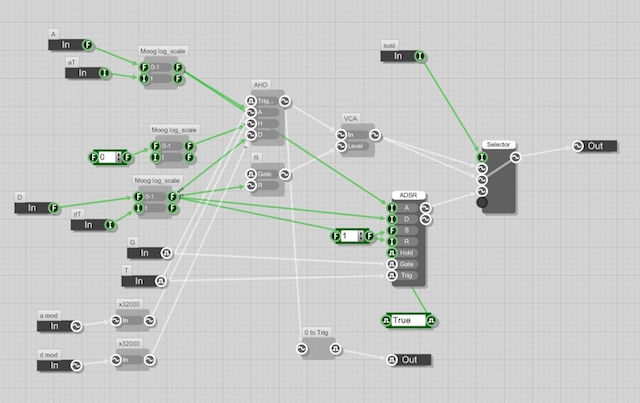
Task: Click the ADSR Hold input port
Action: click(x=390, y=253)
